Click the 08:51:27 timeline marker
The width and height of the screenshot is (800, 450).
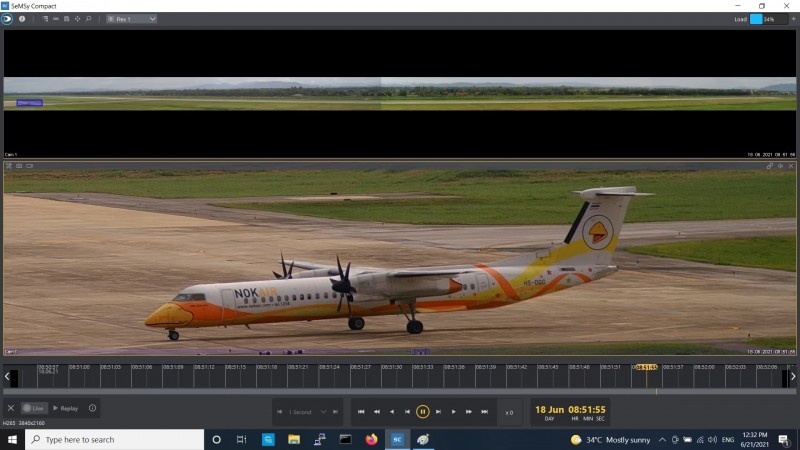(x=360, y=367)
